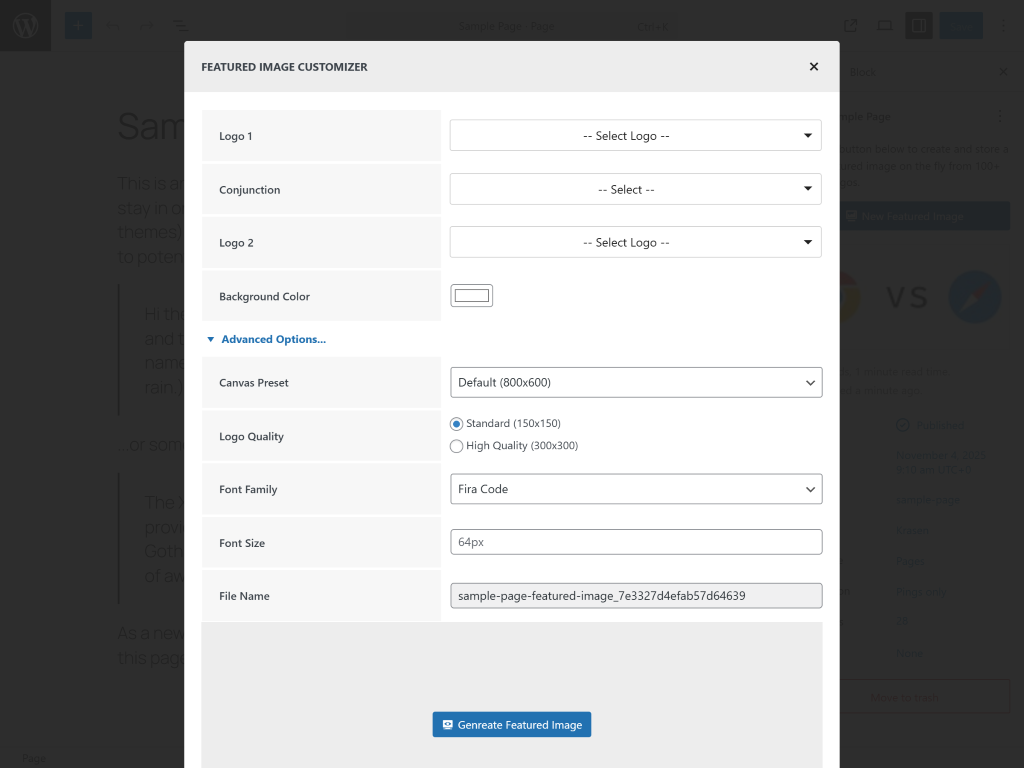The image size is (1024, 768).
Task: Click the View Page external link icon
Action: point(850,26)
